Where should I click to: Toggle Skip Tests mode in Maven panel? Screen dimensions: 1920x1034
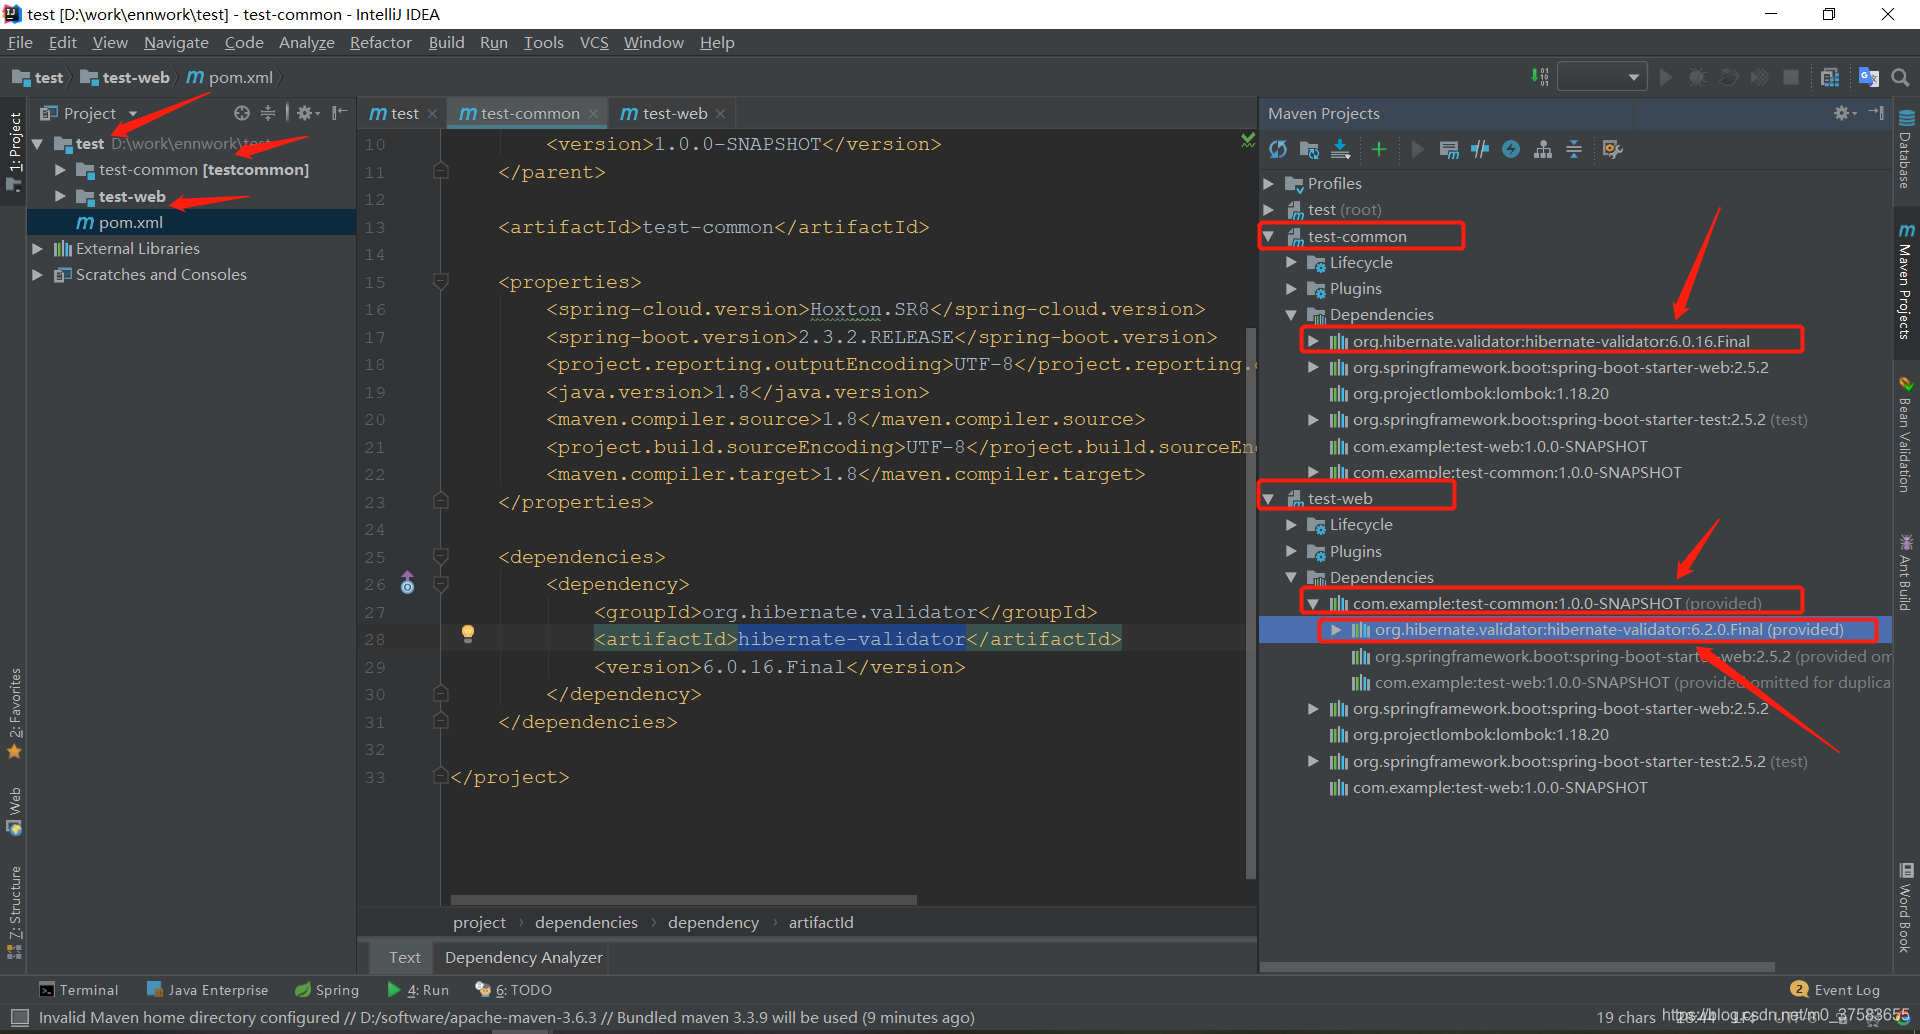(x=1480, y=149)
